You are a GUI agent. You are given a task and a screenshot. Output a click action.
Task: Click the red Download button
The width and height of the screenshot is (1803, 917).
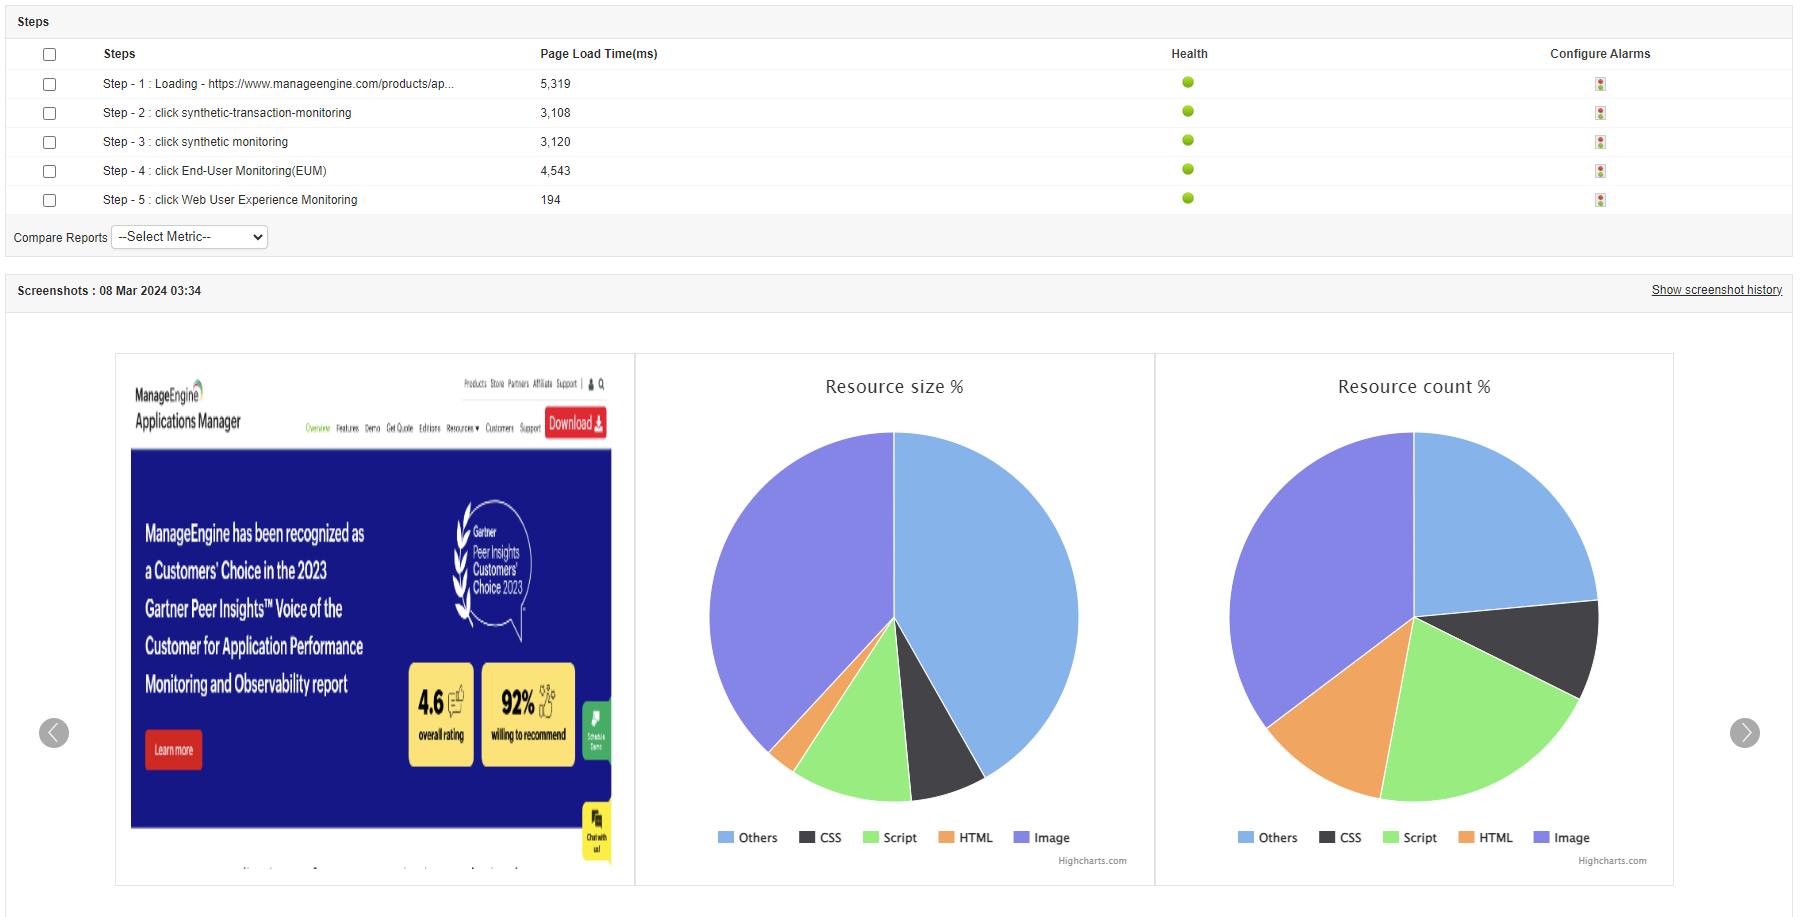[574, 423]
